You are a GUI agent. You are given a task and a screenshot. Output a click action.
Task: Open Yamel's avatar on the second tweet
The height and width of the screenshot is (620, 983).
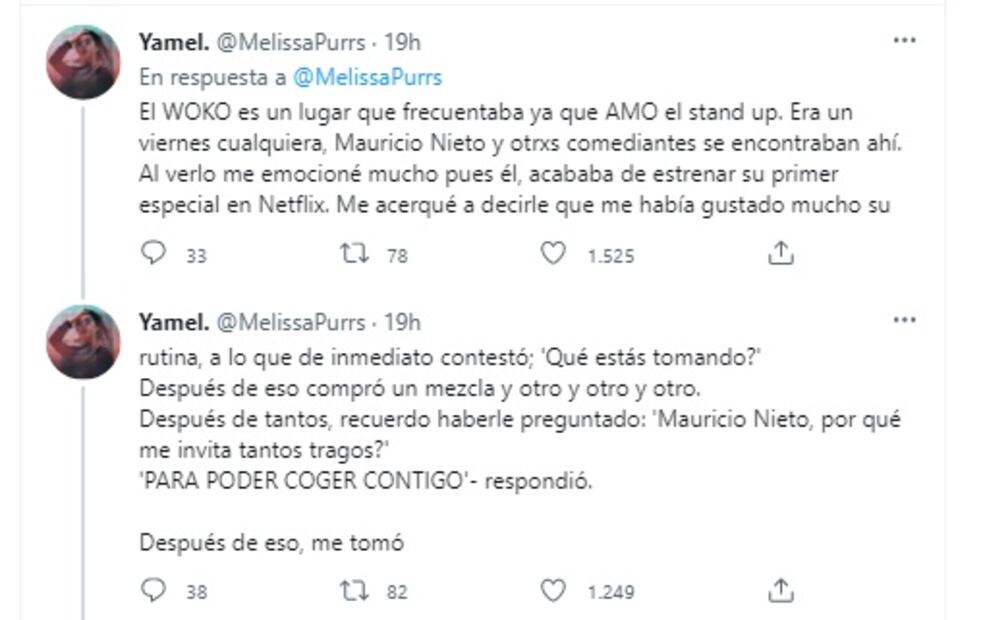point(83,342)
